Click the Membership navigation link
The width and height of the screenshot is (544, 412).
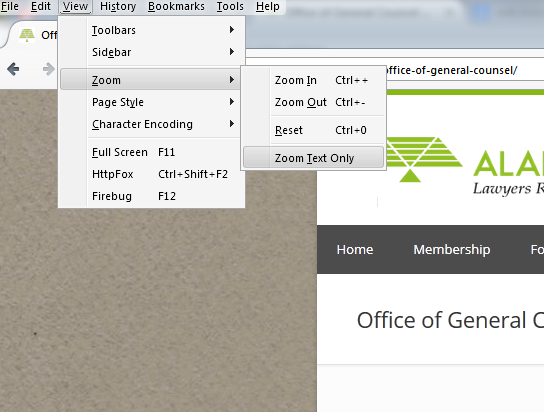tap(451, 249)
